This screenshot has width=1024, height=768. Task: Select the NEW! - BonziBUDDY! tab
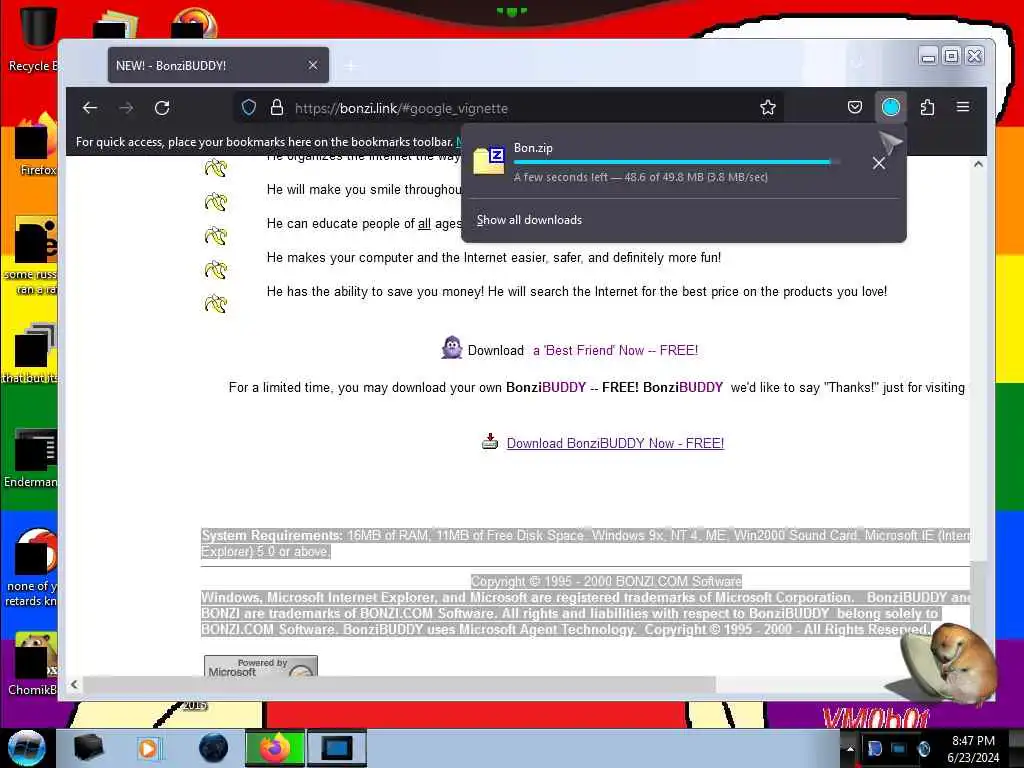[218, 65]
